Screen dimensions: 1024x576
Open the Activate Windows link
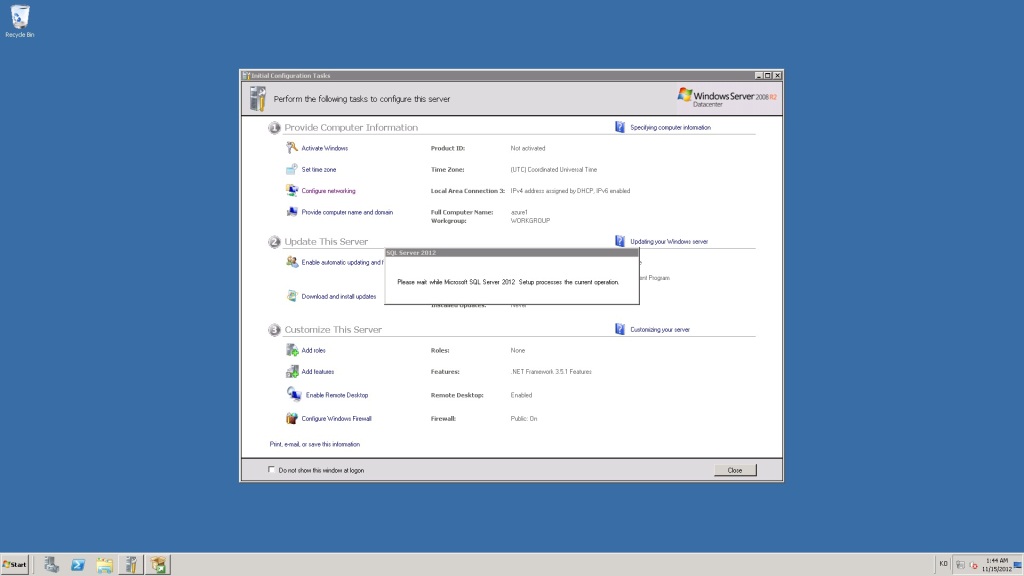click(325, 148)
